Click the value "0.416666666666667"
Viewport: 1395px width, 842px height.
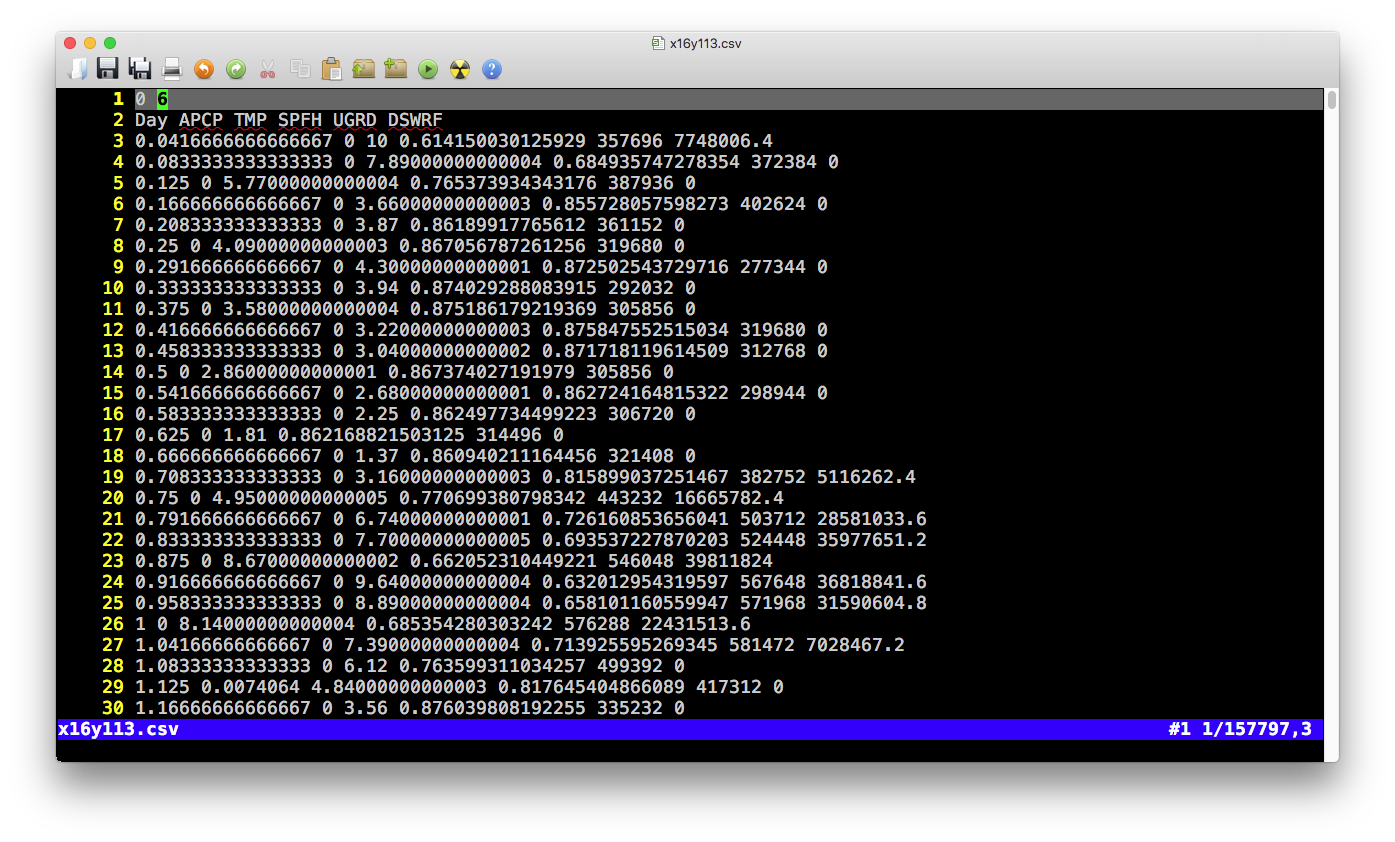(x=228, y=330)
